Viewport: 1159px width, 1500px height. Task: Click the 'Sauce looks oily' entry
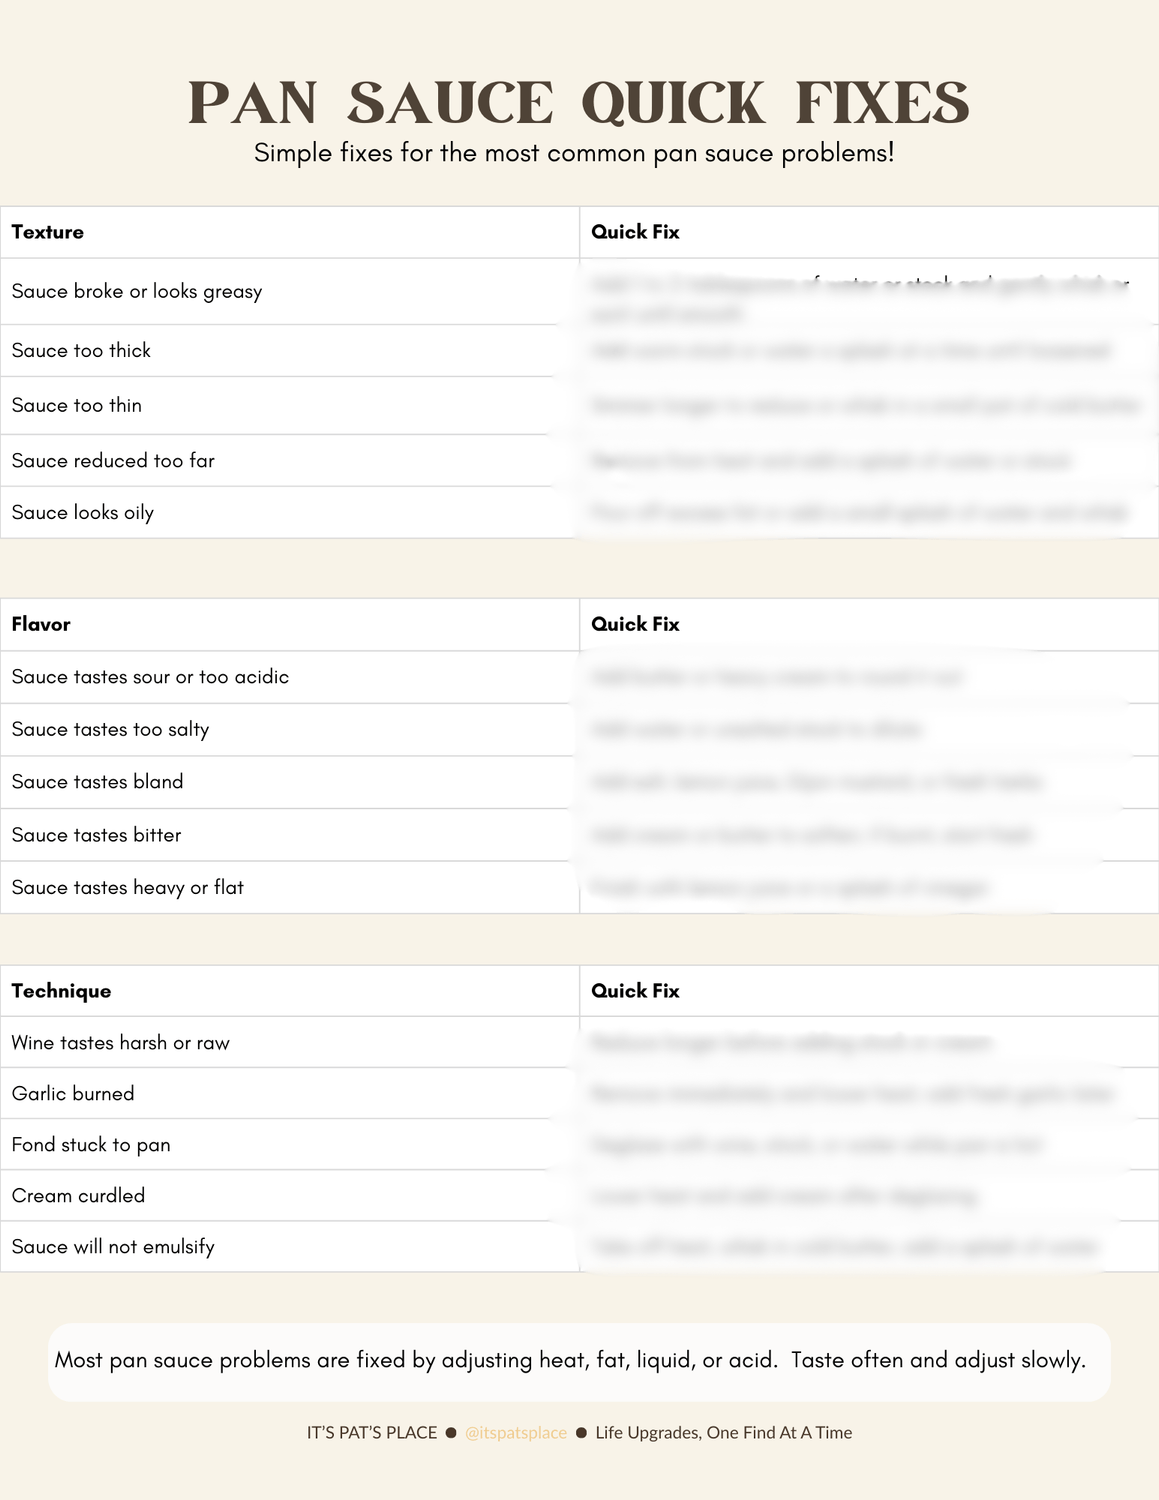[83, 513]
